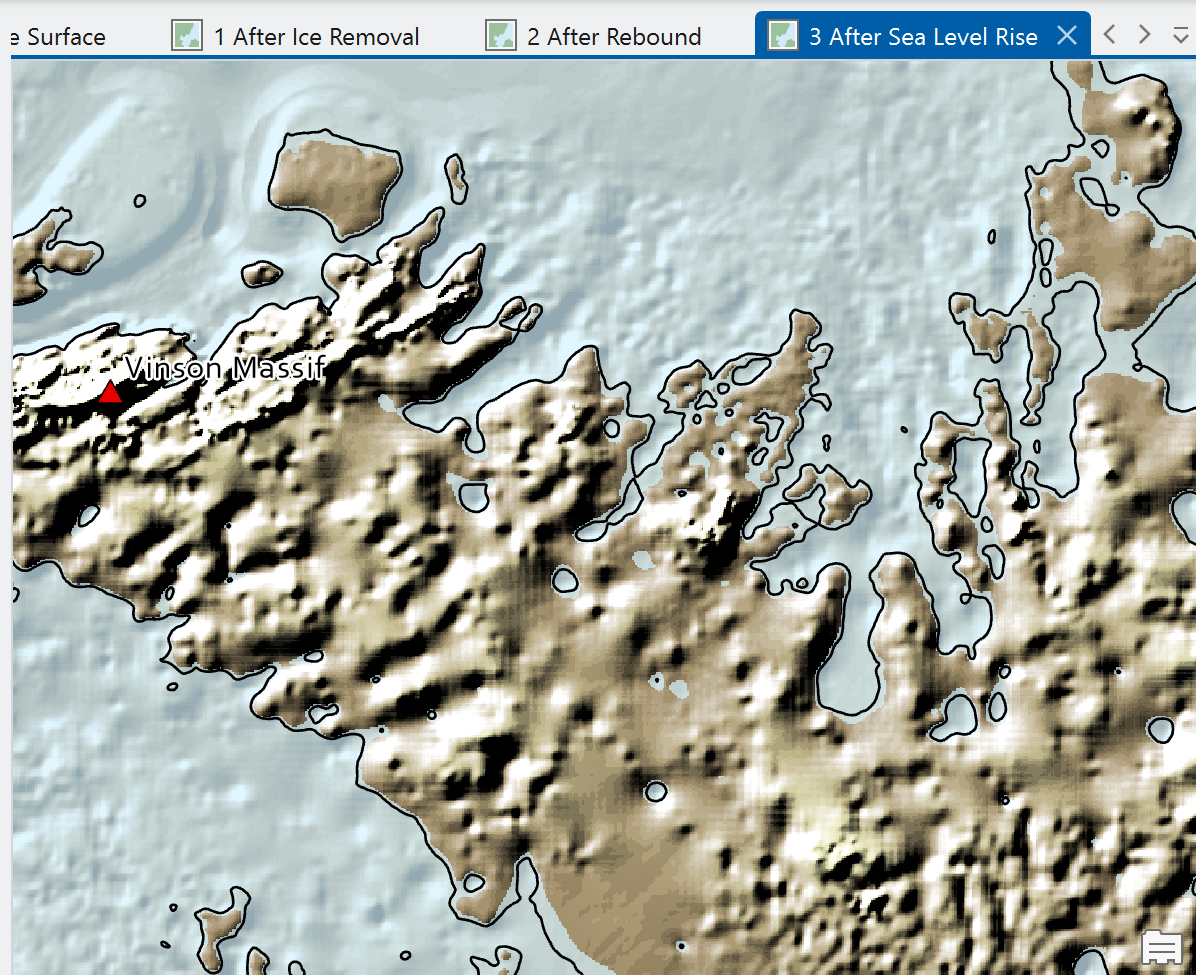Click map icon on 3 After Sea Level Rise tab

point(783,35)
